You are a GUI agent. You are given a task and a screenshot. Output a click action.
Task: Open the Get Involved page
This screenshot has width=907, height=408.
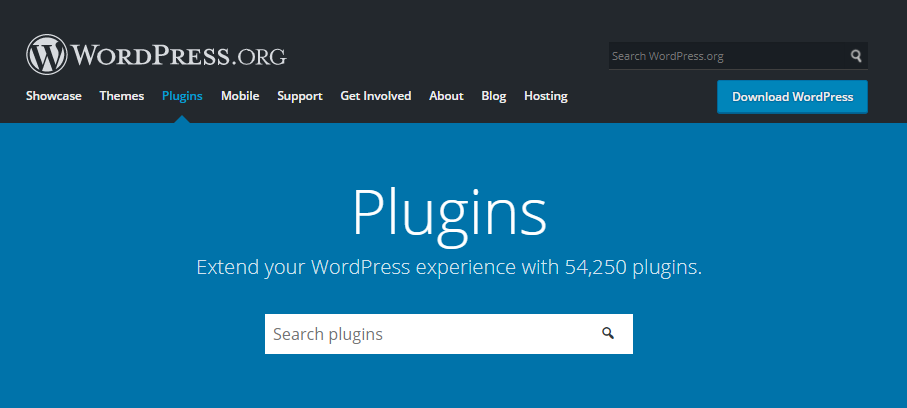376,96
